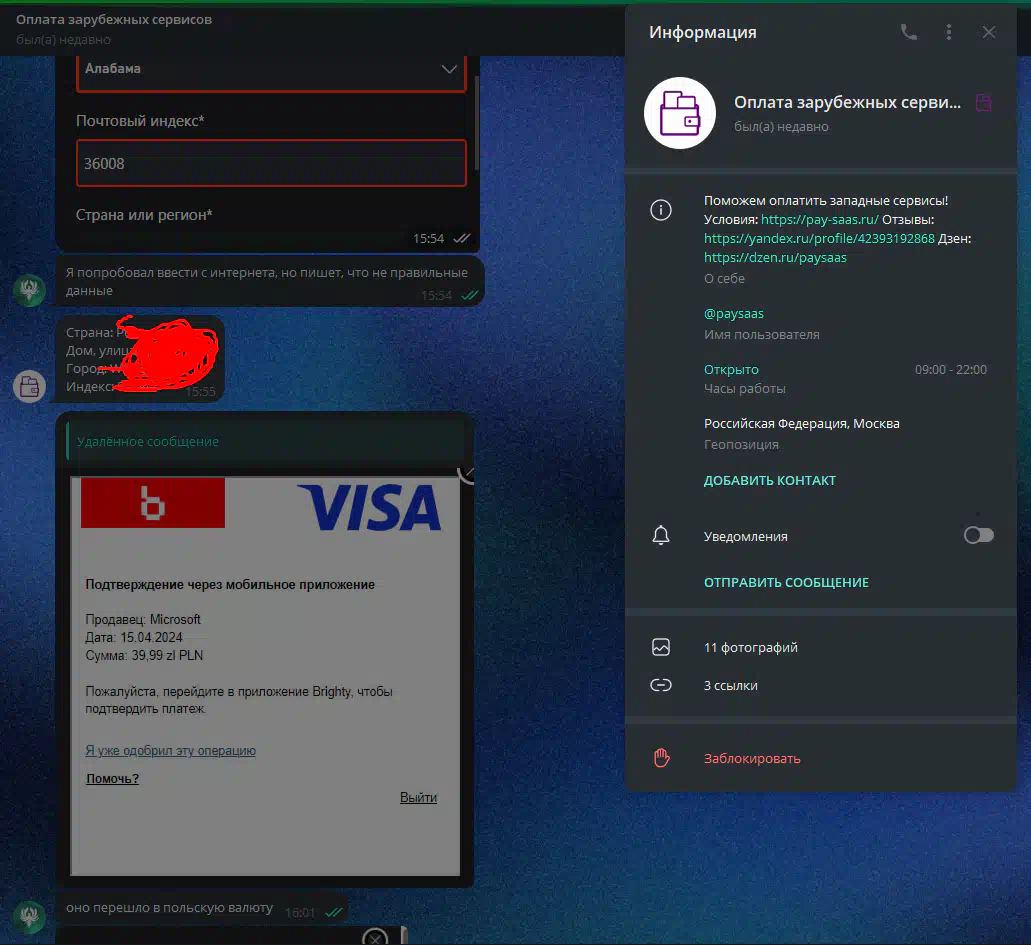Toggle the Уведомления switch
Screen dimensions: 1031x945
(978, 535)
